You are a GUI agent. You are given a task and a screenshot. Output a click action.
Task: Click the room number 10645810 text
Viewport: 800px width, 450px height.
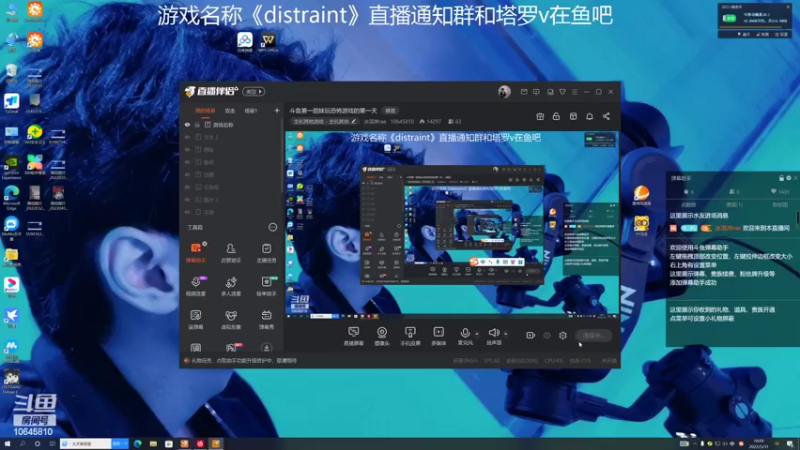pyautogui.click(x=402, y=121)
